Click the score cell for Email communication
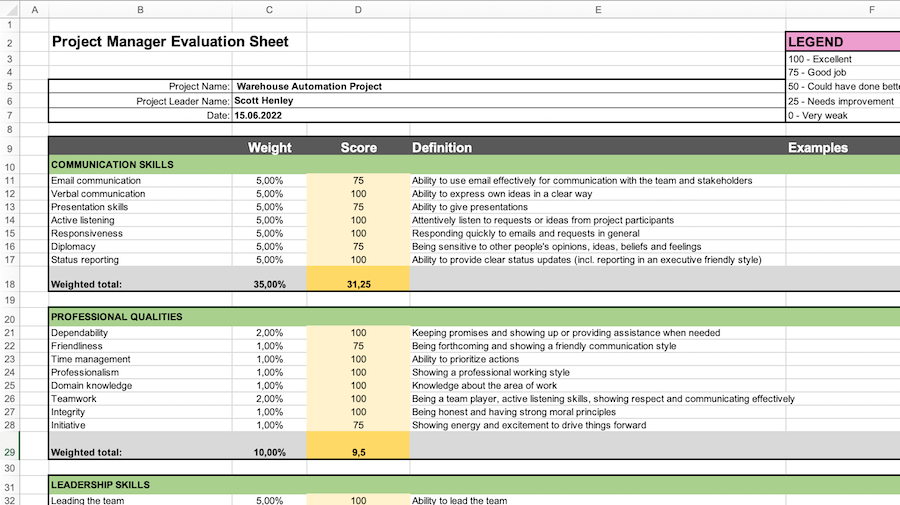This screenshot has height=505, width=900. click(358, 181)
